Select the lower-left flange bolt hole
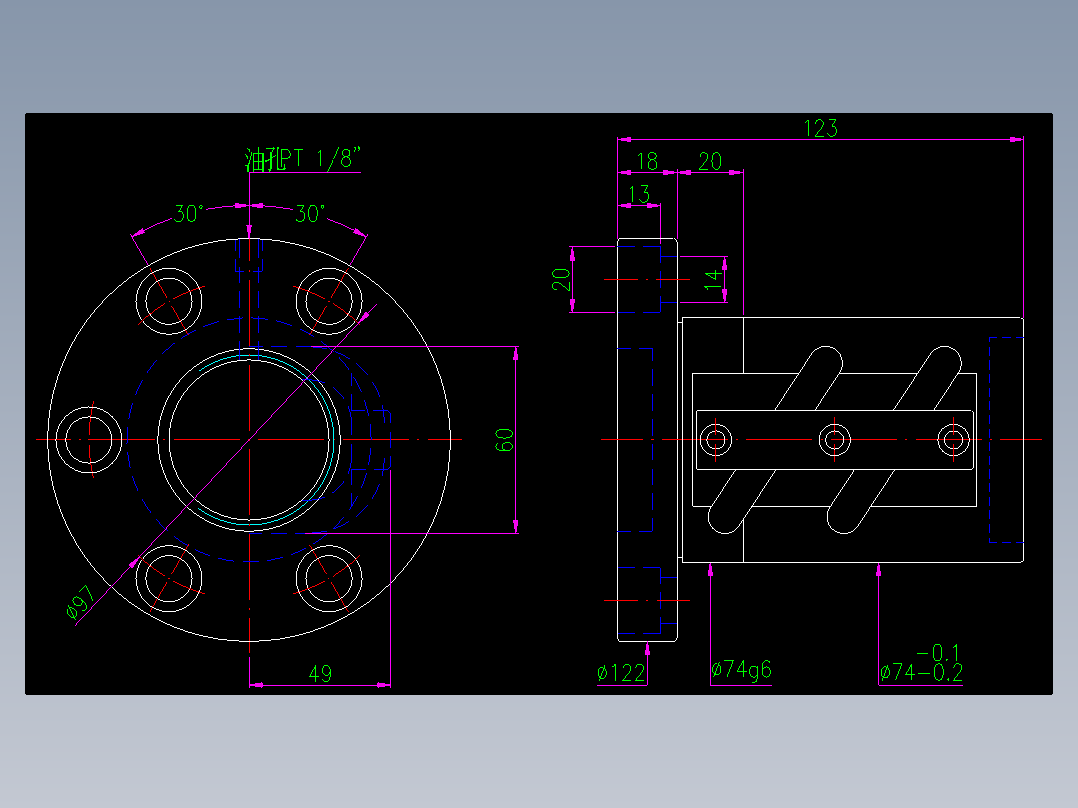The width and height of the screenshot is (1078, 808). [168, 578]
